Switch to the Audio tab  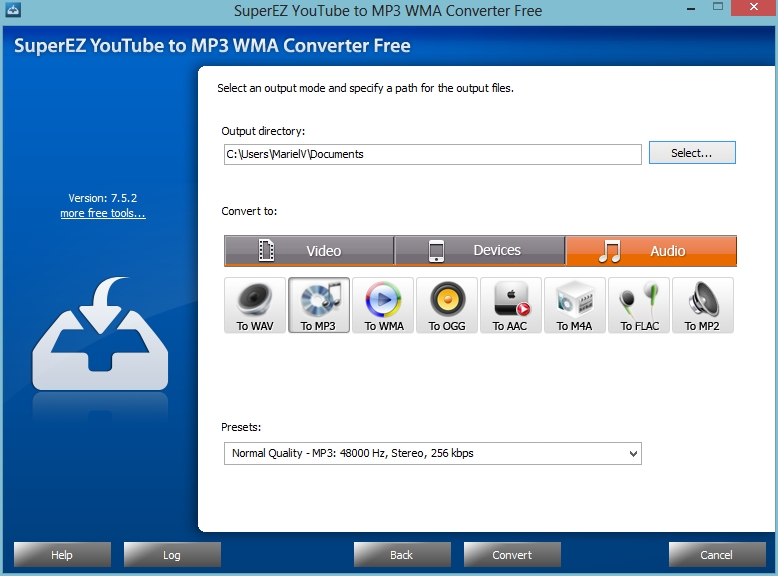651,251
